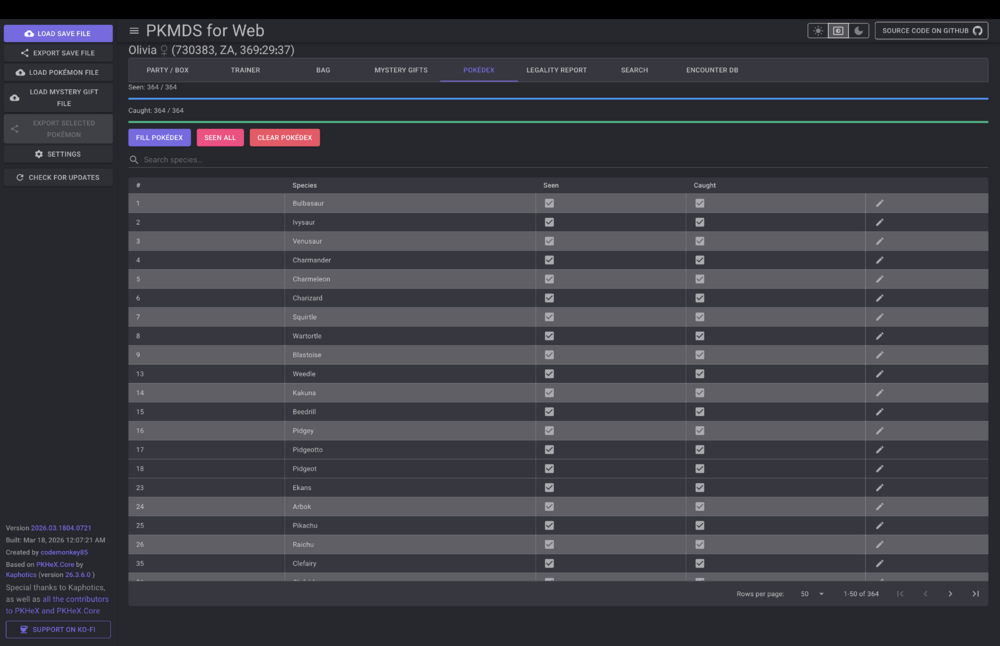
Task: Uncheck Seen for Charmander
Action: [549, 260]
